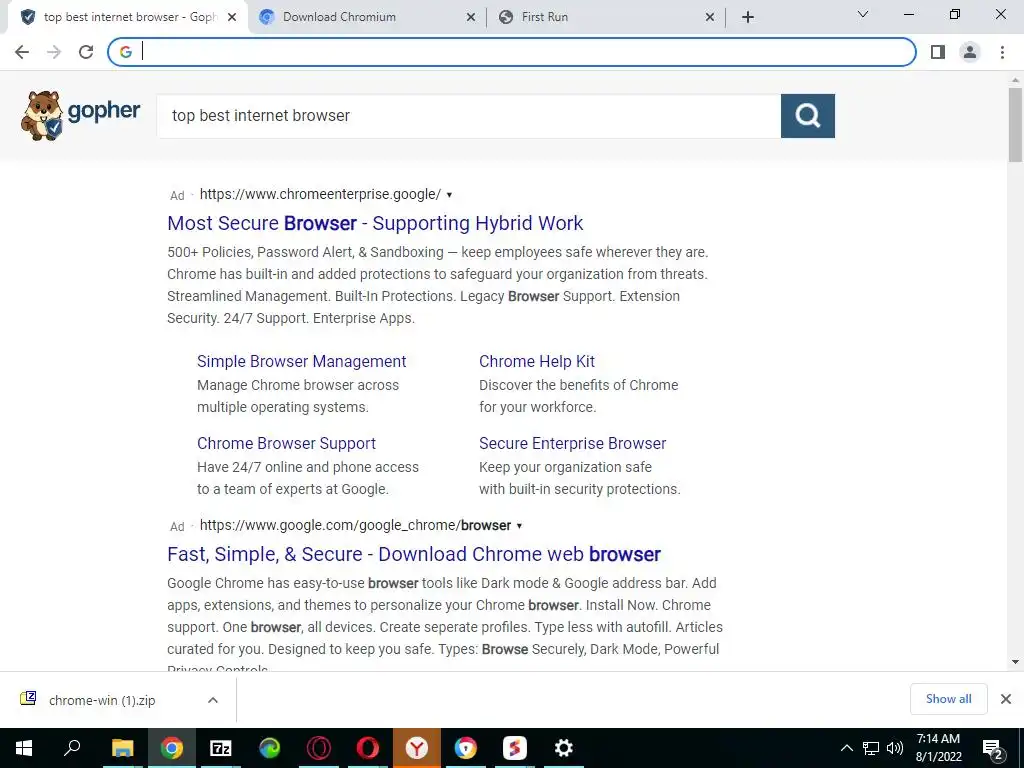Open the profile avatar menu
1024x768 pixels.
click(x=970, y=52)
